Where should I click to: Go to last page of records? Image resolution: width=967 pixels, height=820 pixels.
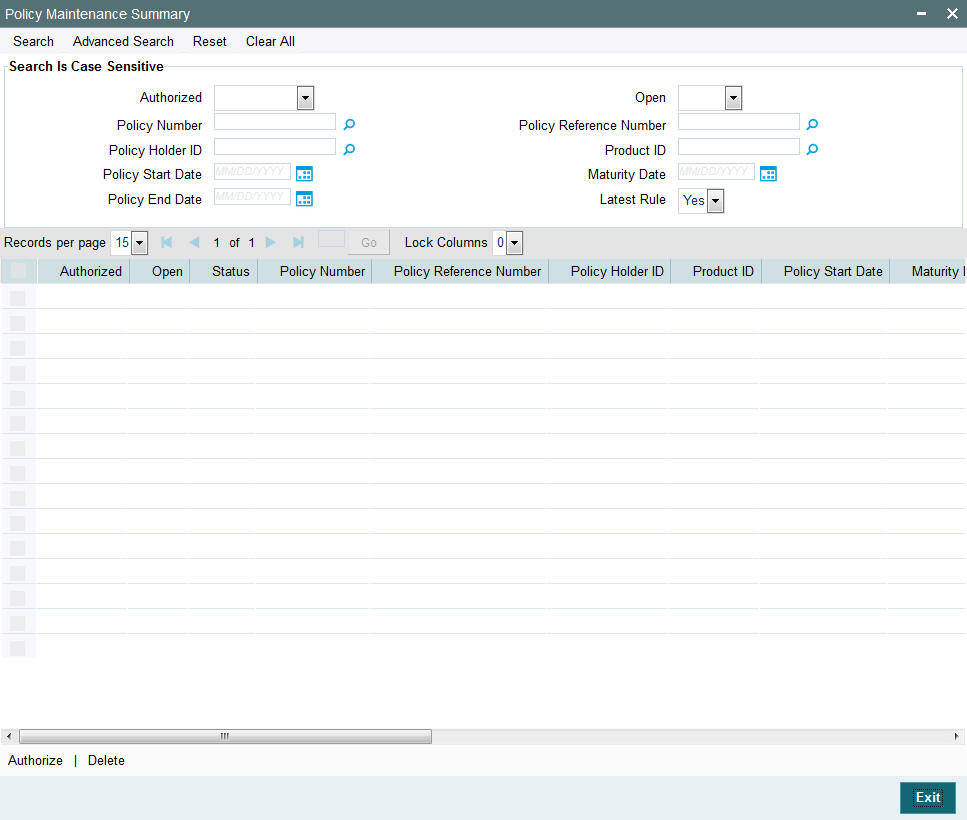click(298, 242)
